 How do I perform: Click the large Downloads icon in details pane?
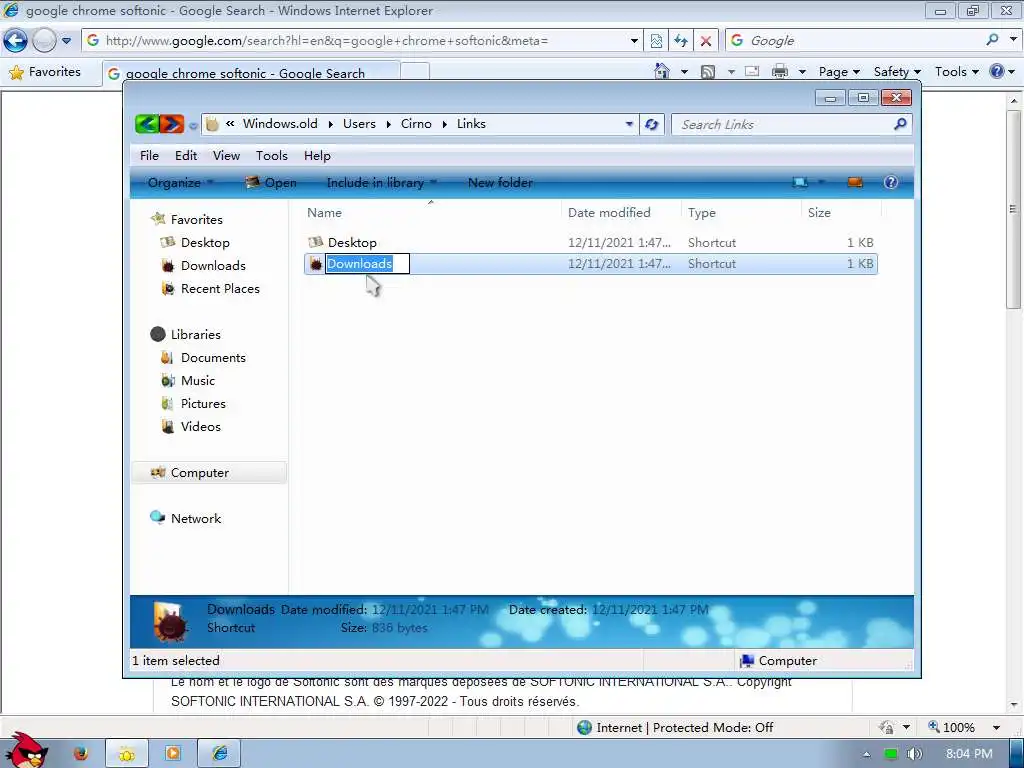pyautogui.click(x=170, y=621)
